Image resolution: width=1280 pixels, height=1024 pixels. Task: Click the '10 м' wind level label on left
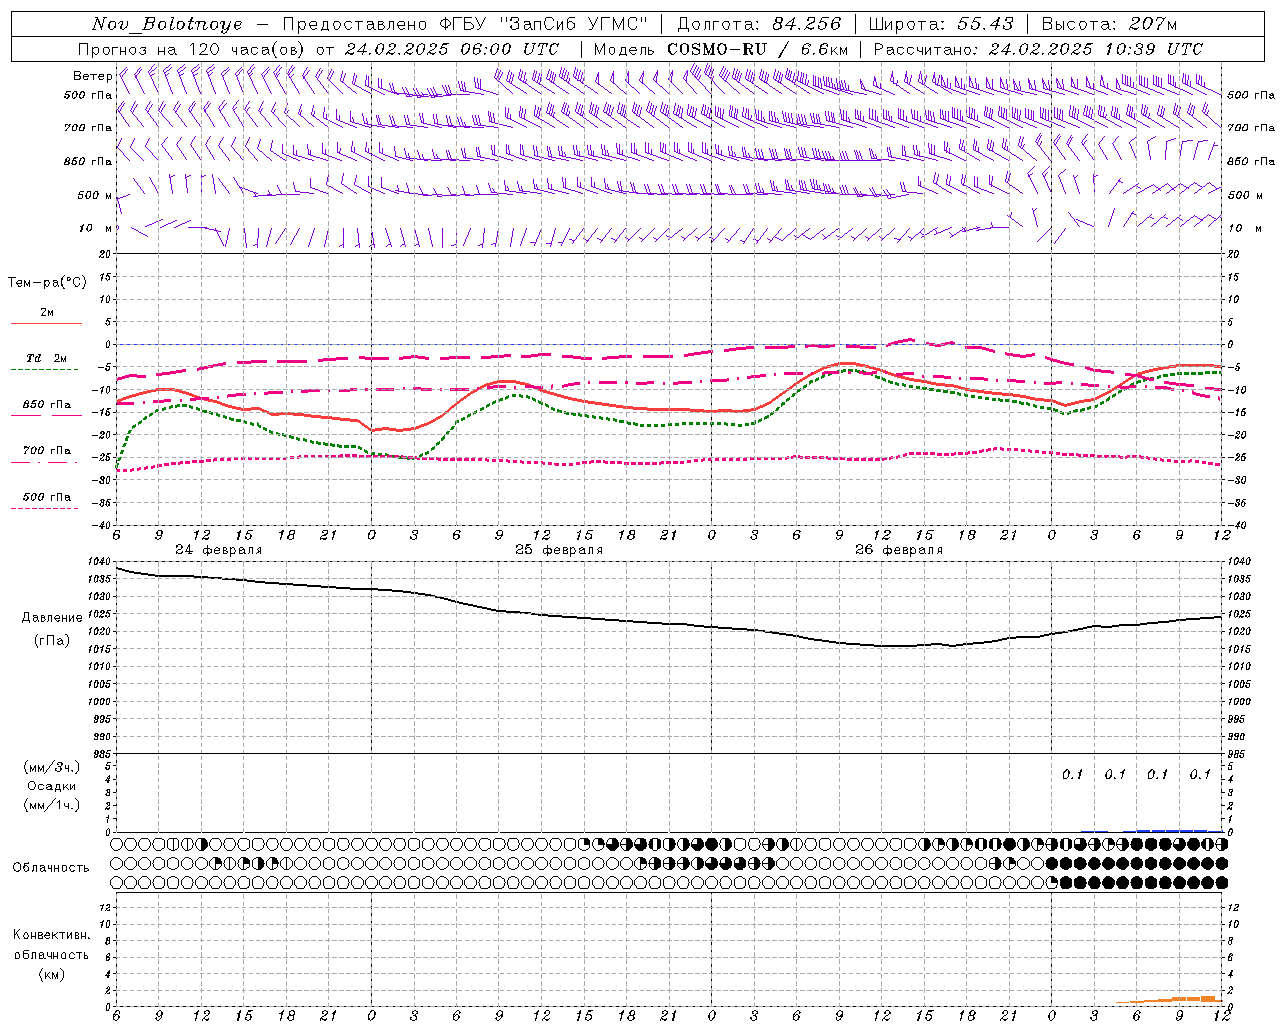point(96,228)
